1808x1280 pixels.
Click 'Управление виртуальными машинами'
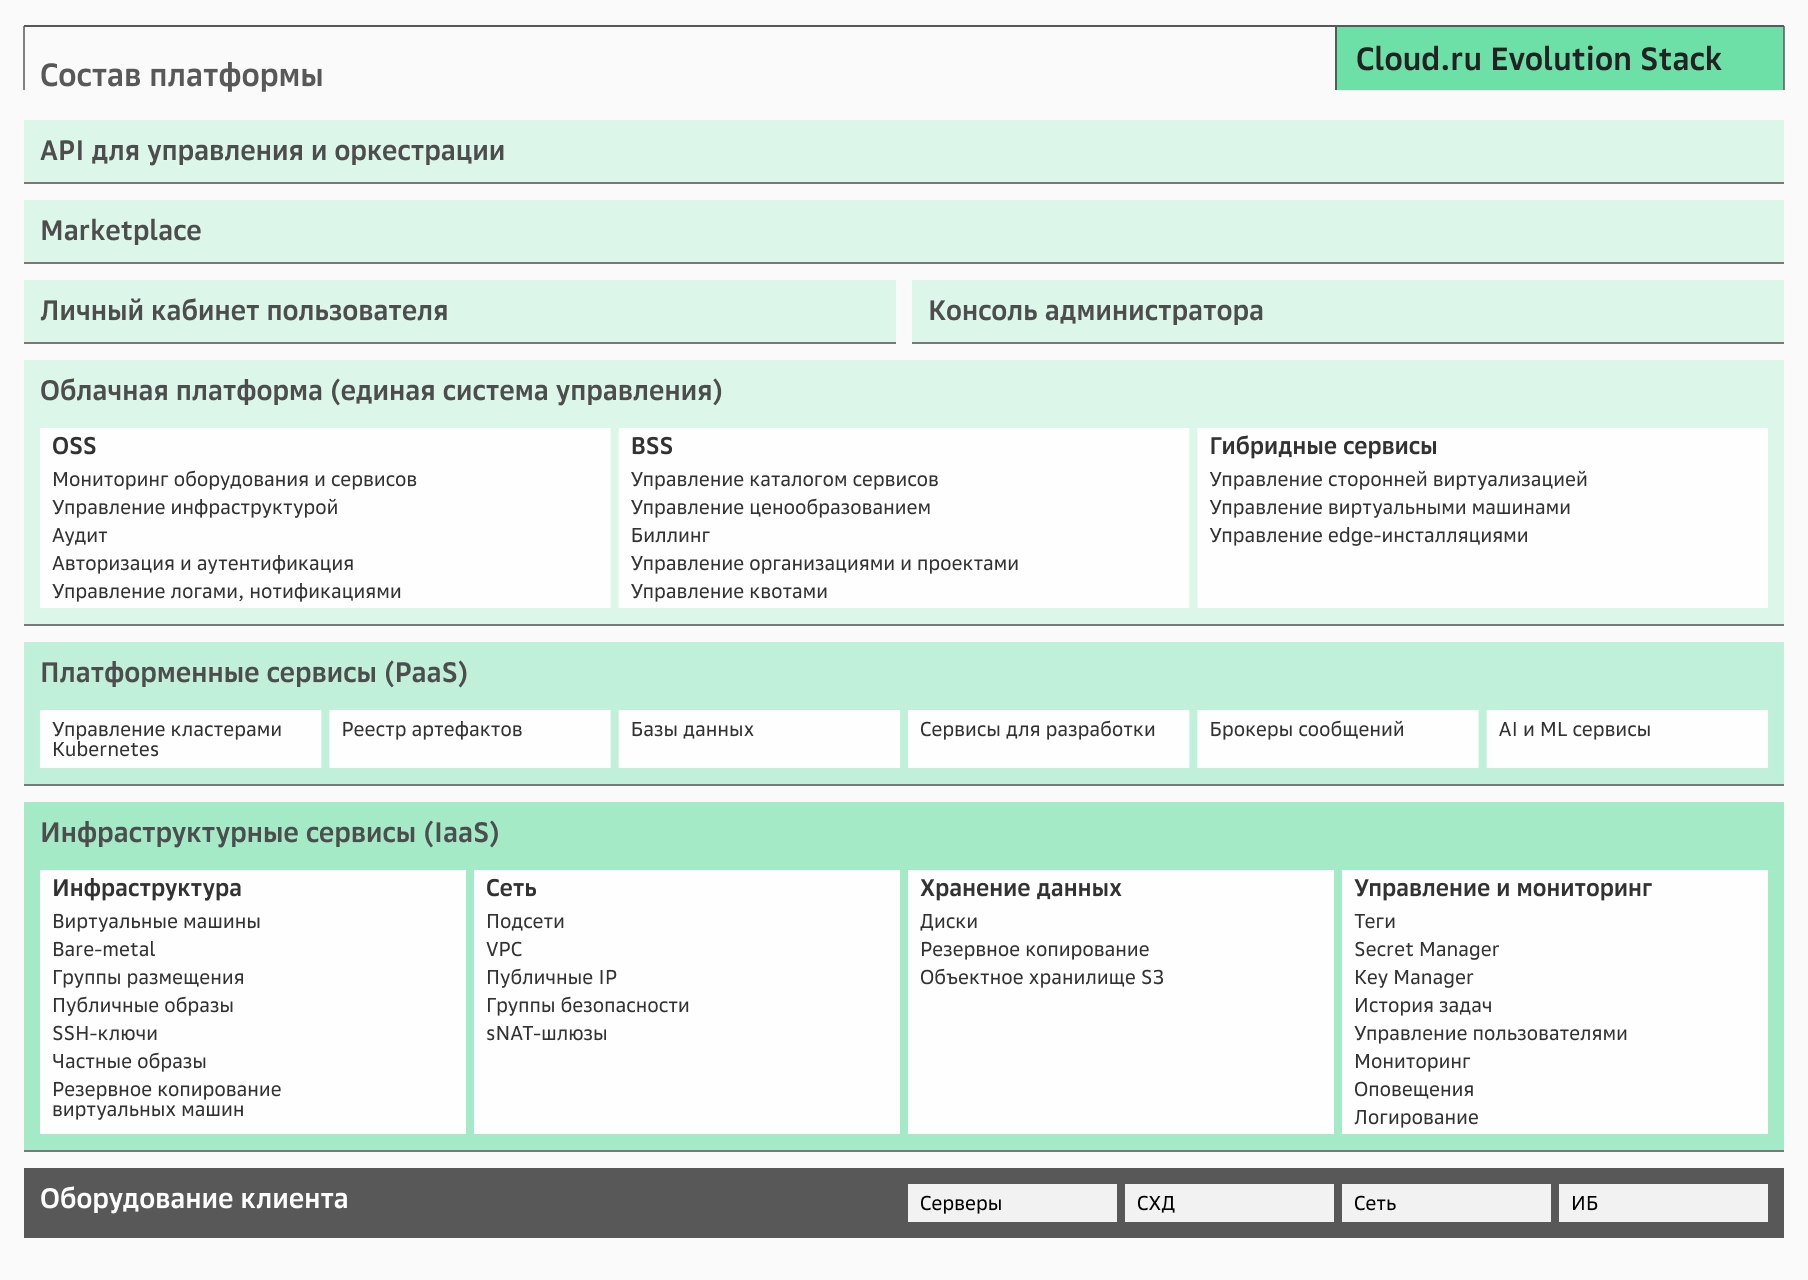coord(1390,508)
